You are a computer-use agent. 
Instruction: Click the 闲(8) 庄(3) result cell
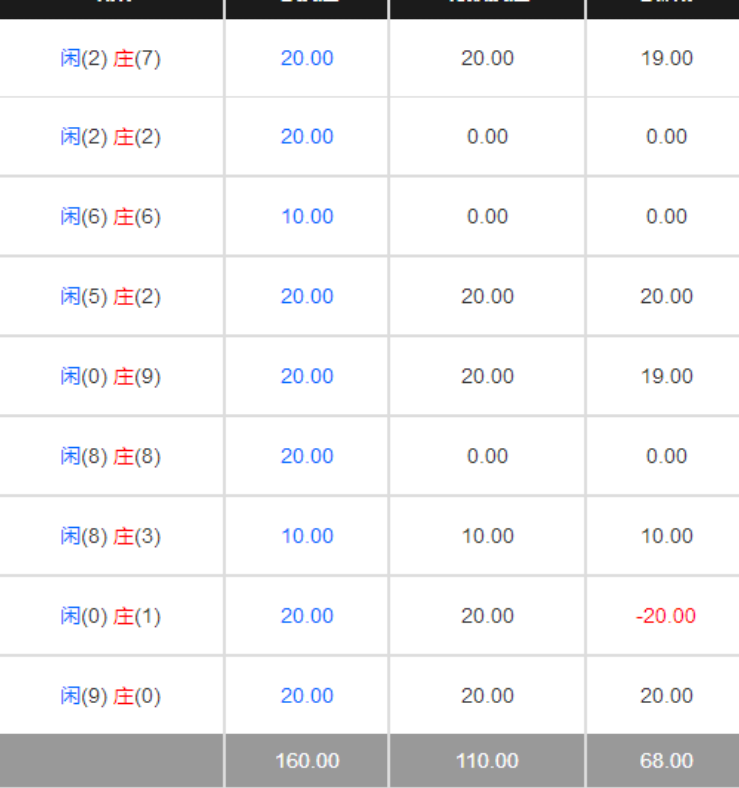[x=110, y=537]
